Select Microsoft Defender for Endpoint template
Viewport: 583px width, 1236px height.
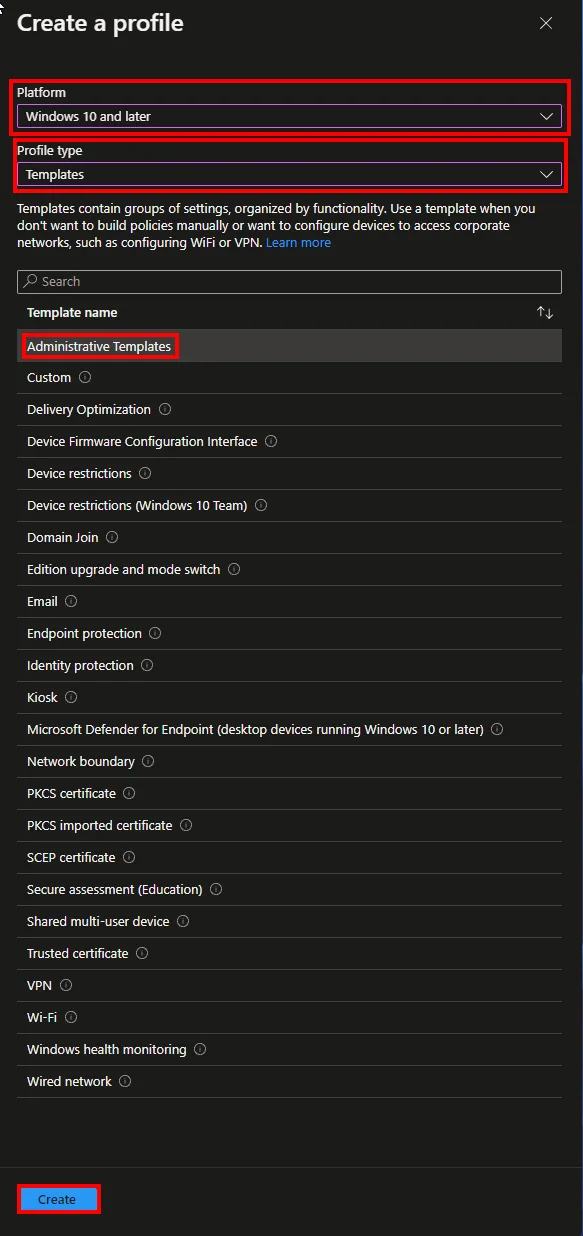pos(289,730)
